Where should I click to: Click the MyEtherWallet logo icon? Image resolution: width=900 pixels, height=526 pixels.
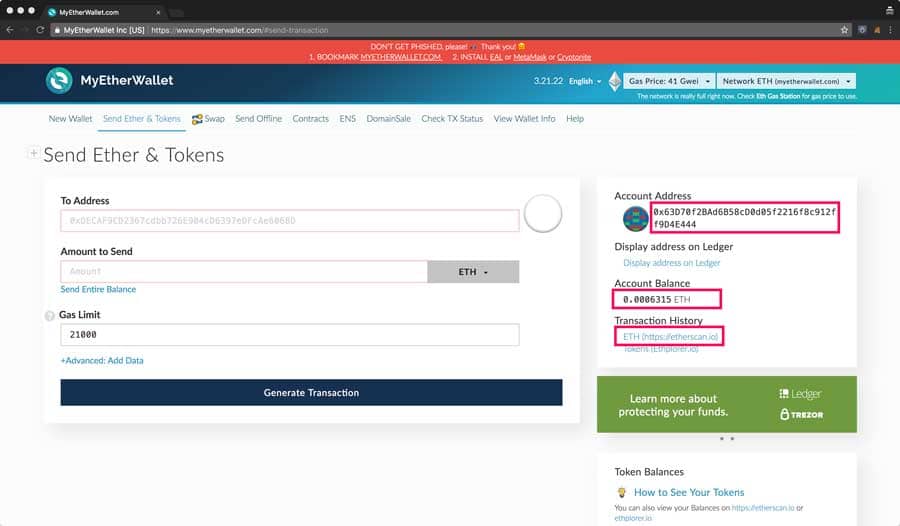click(x=59, y=80)
